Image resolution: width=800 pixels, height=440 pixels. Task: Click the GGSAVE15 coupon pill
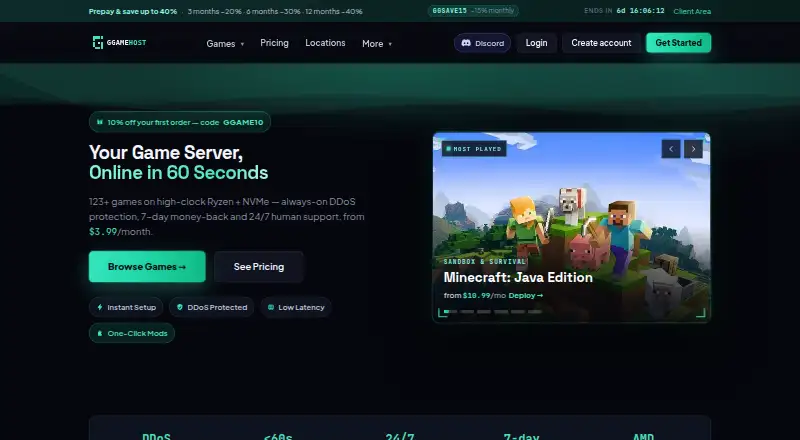pyautogui.click(x=473, y=11)
